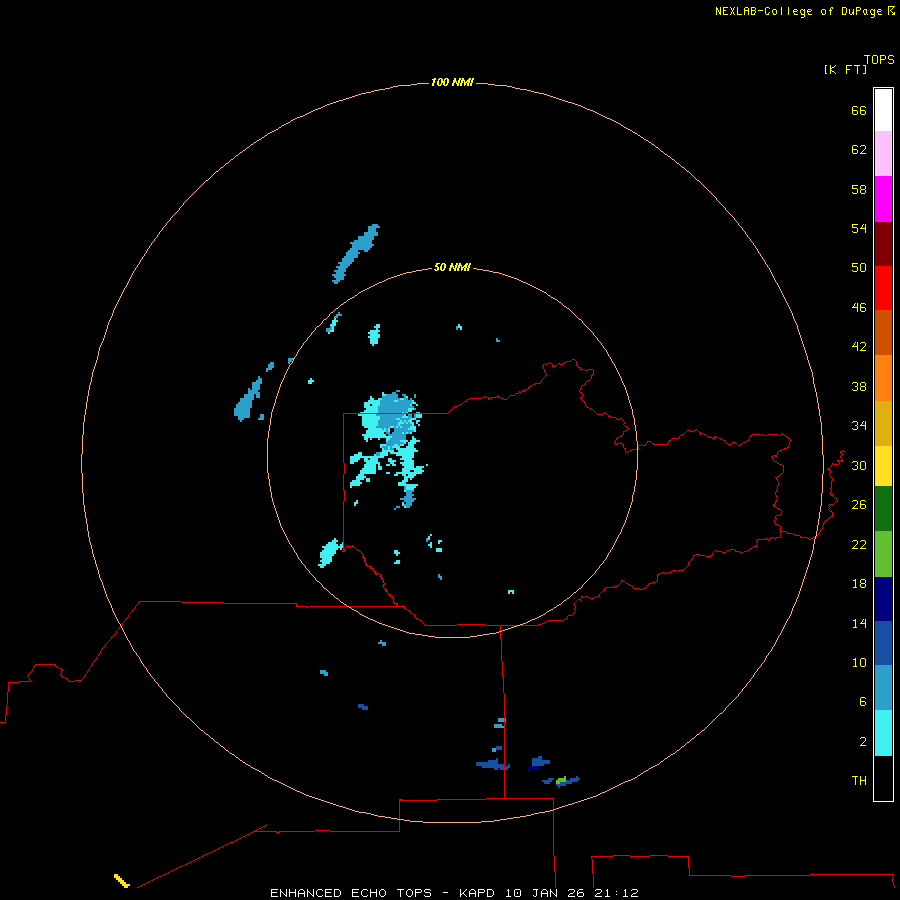Screen dimensions: 900x900
Task: Click the "26" legend value
Action: [x=859, y=505]
